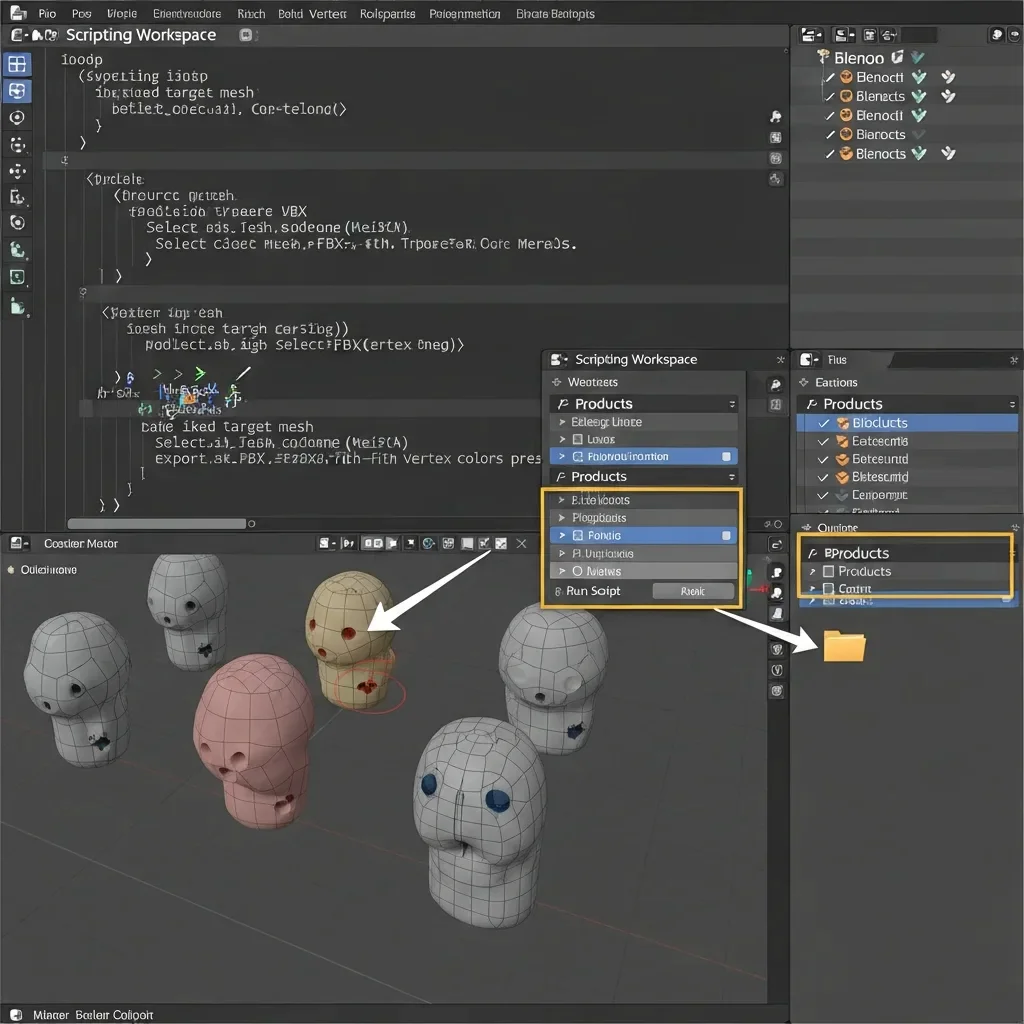Image resolution: width=1024 pixels, height=1024 pixels.
Task: Click the pin icon in the floating Scripting Workspace header
Action: coord(780,360)
